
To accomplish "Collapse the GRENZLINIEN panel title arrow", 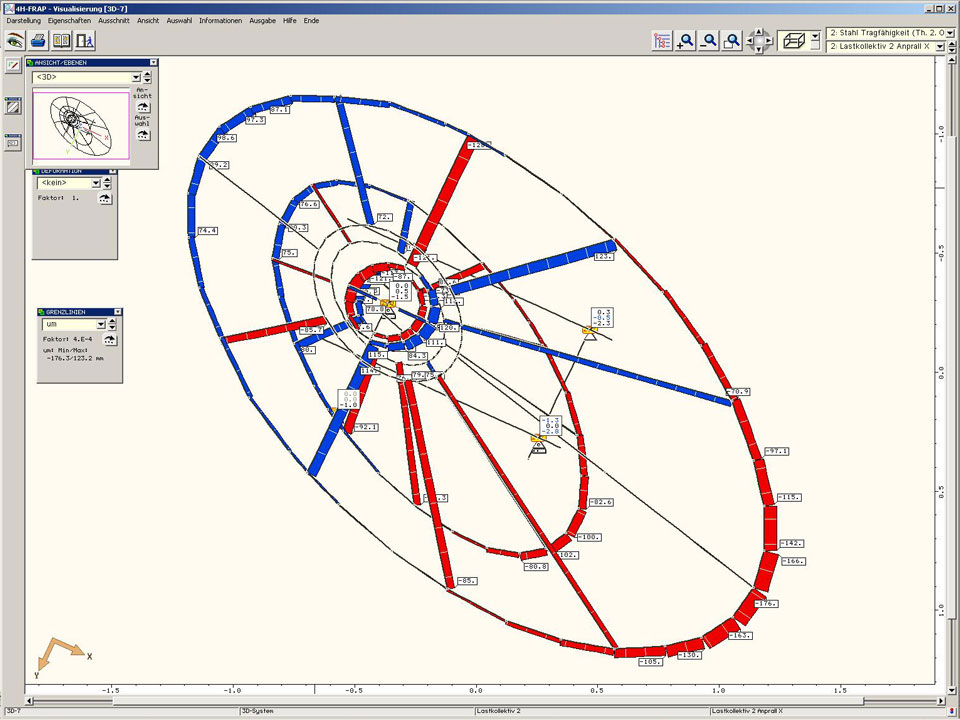I will click(117, 312).
